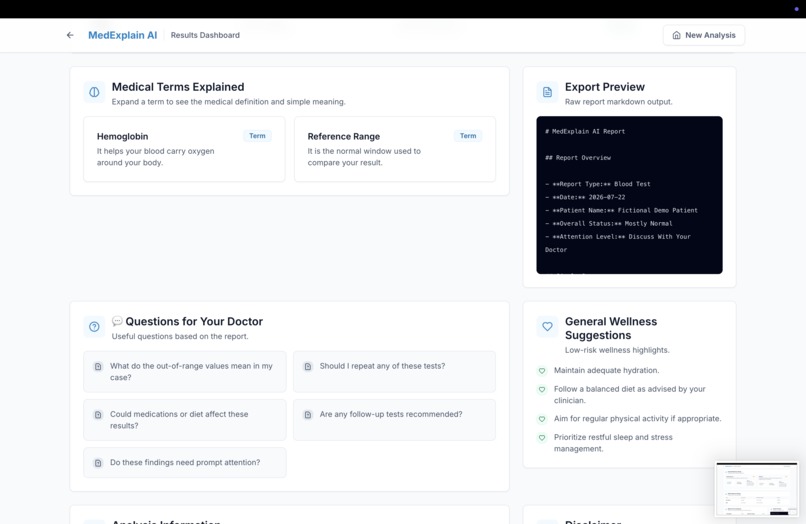Click heart bullet beside balanced diet suggestion
The height and width of the screenshot is (524, 806).
[x=542, y=390]
